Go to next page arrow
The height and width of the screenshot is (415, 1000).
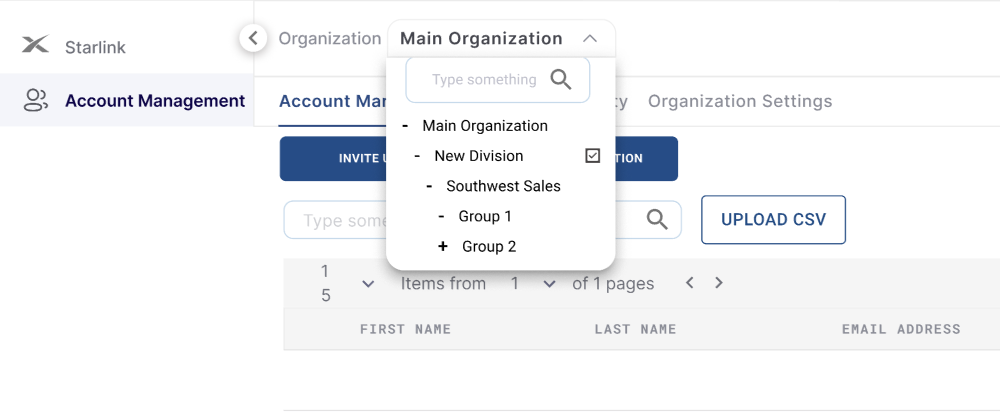pos(719,283)
